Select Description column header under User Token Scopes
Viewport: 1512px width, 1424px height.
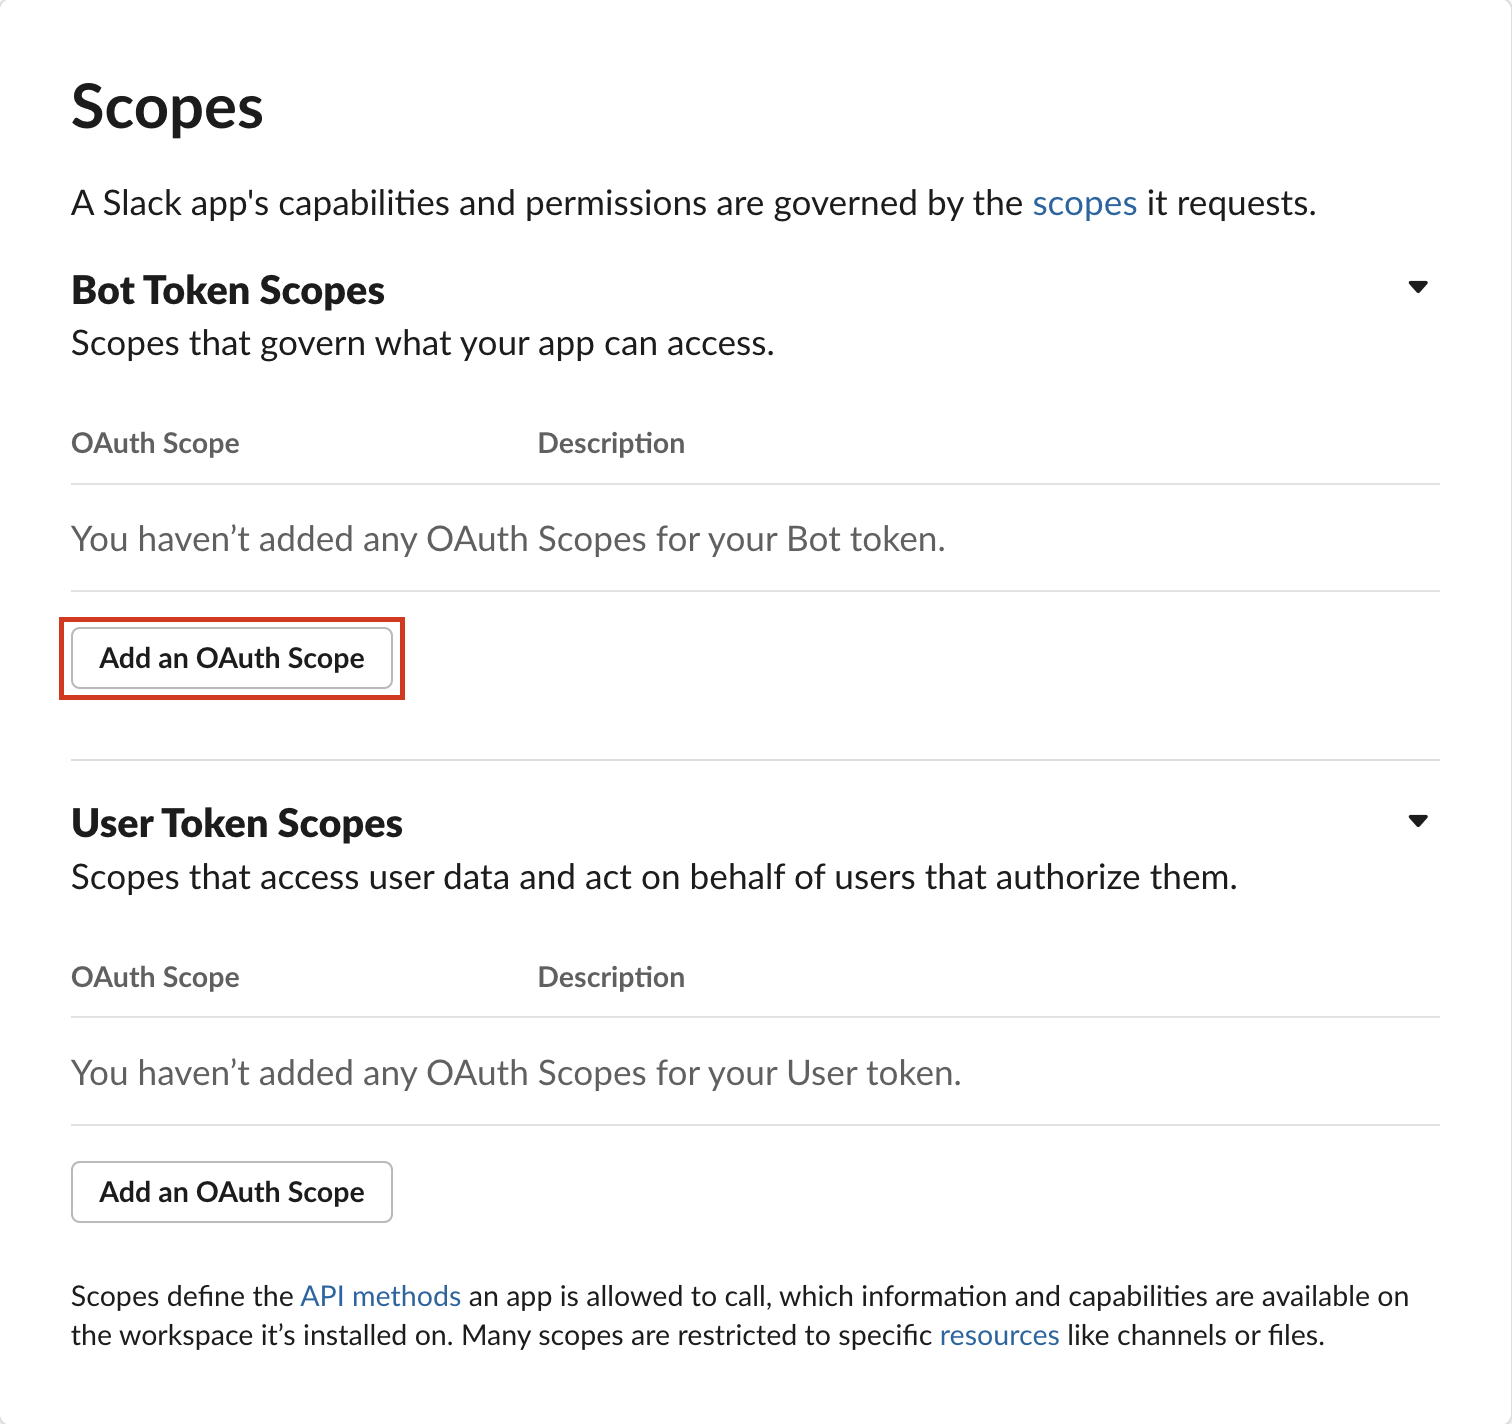coord(611,977)
